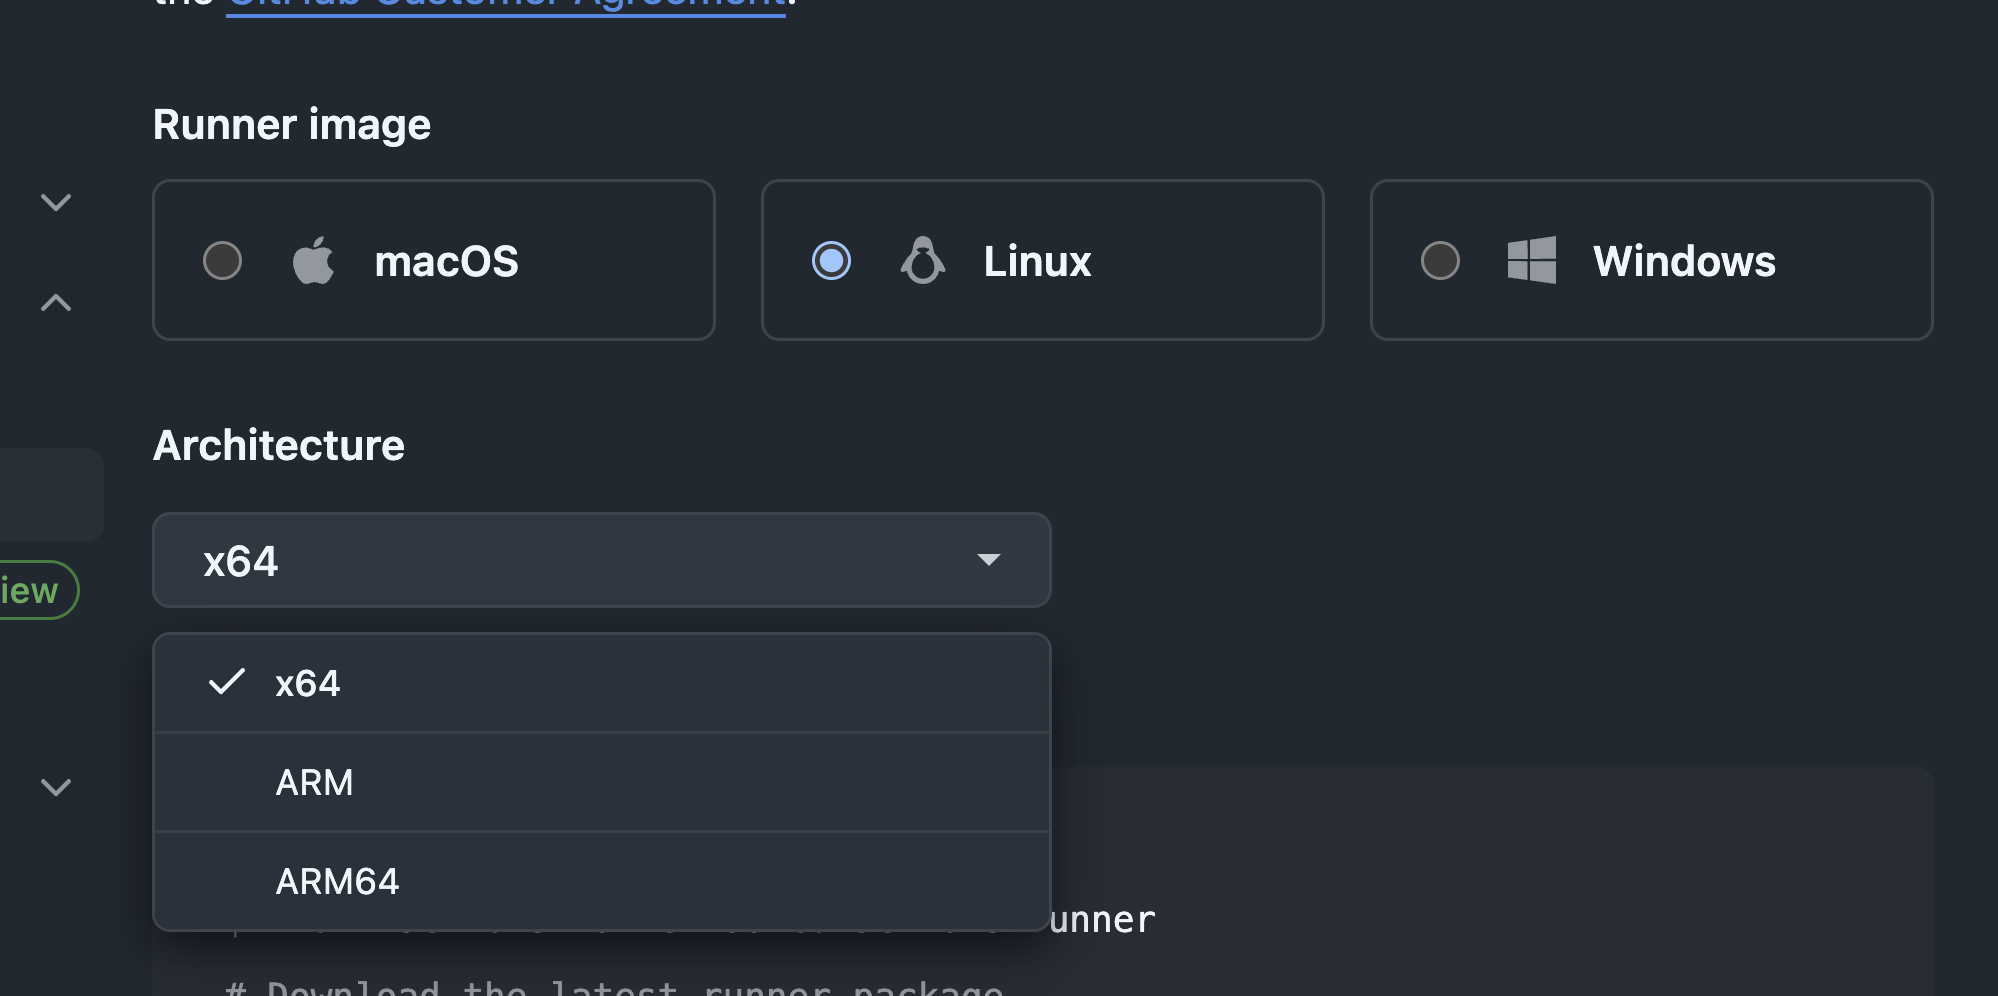Open the Architecture x64 combo box
Viewport: 1998px width, 996px height.
pyautogui.click(x=600, y=560)
